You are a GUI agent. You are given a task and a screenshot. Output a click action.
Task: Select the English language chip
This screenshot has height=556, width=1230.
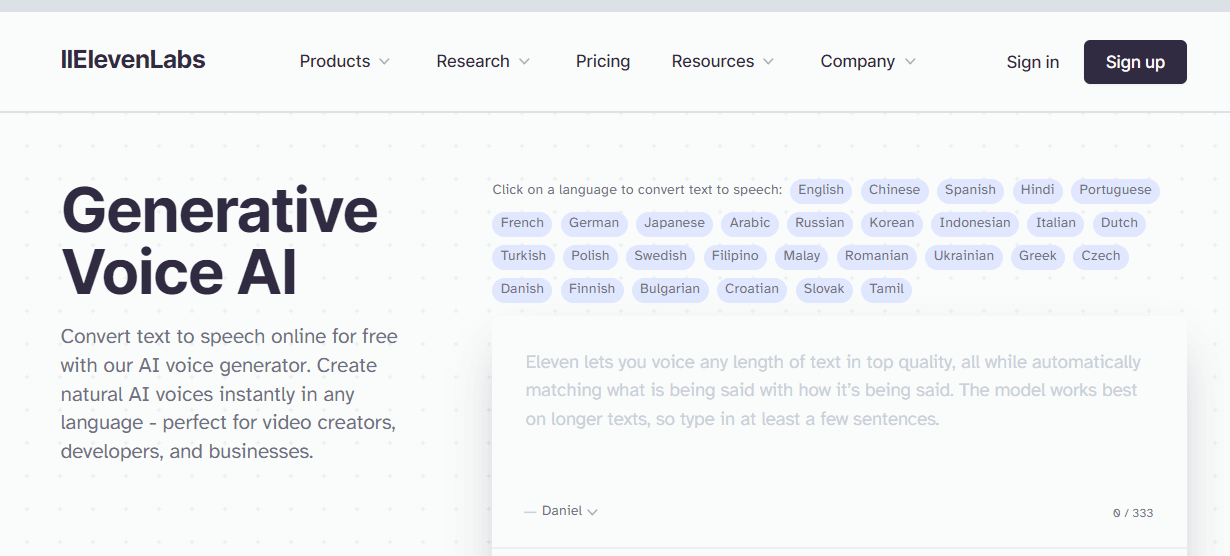click(821, 190)
